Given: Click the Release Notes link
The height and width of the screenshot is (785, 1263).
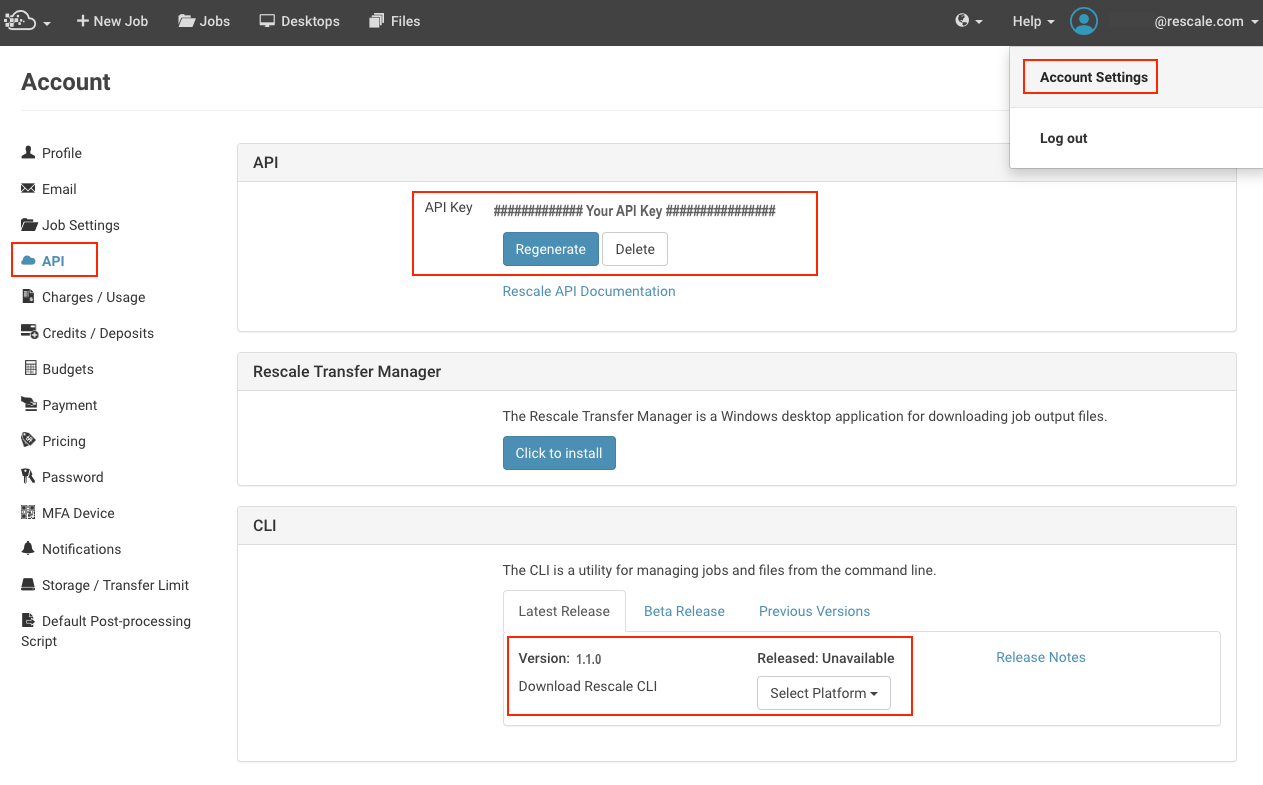Looking at the screenshot, I should [x=1040, y=657].
